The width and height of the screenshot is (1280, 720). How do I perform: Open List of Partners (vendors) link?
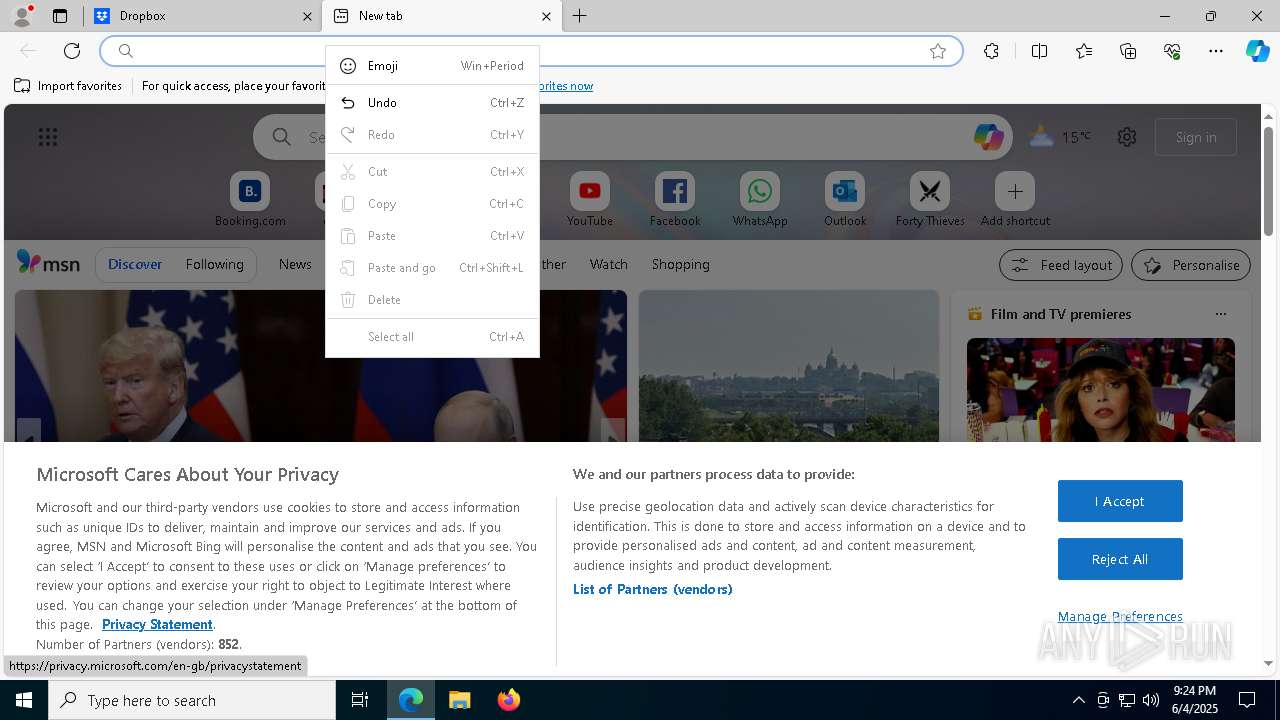tap(653, 589)
